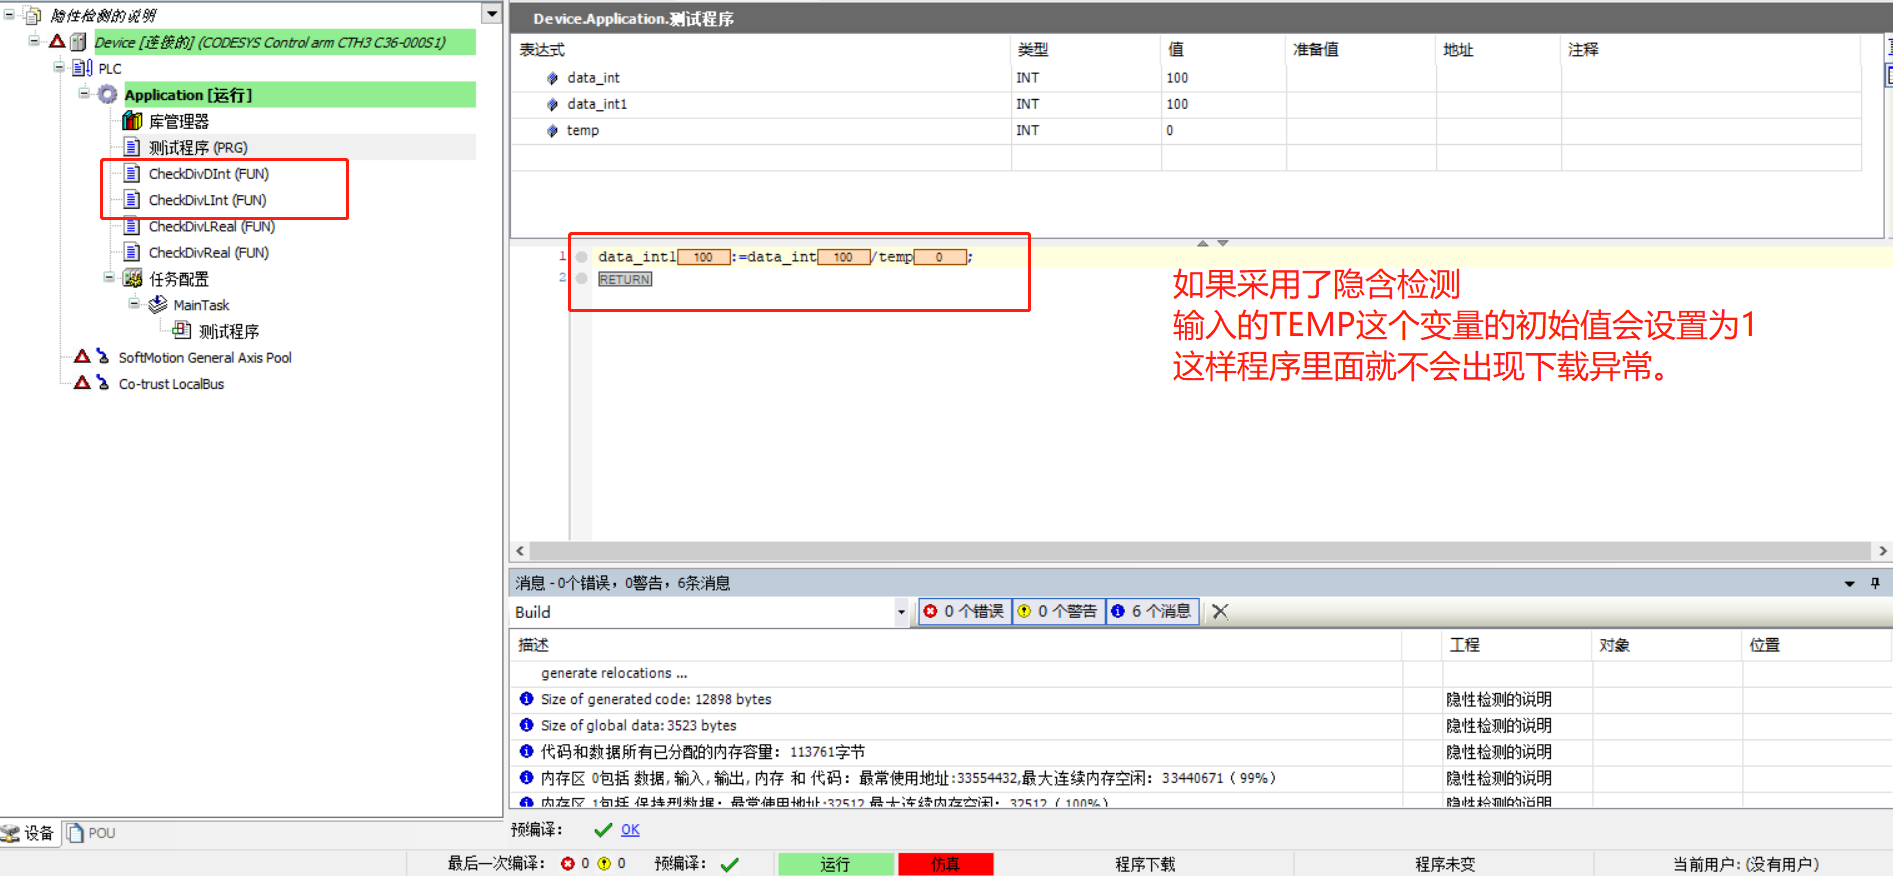Click the MainTask icon
Image resolution: width=1893 pixels, height=876 pixels.
(158, 305)
